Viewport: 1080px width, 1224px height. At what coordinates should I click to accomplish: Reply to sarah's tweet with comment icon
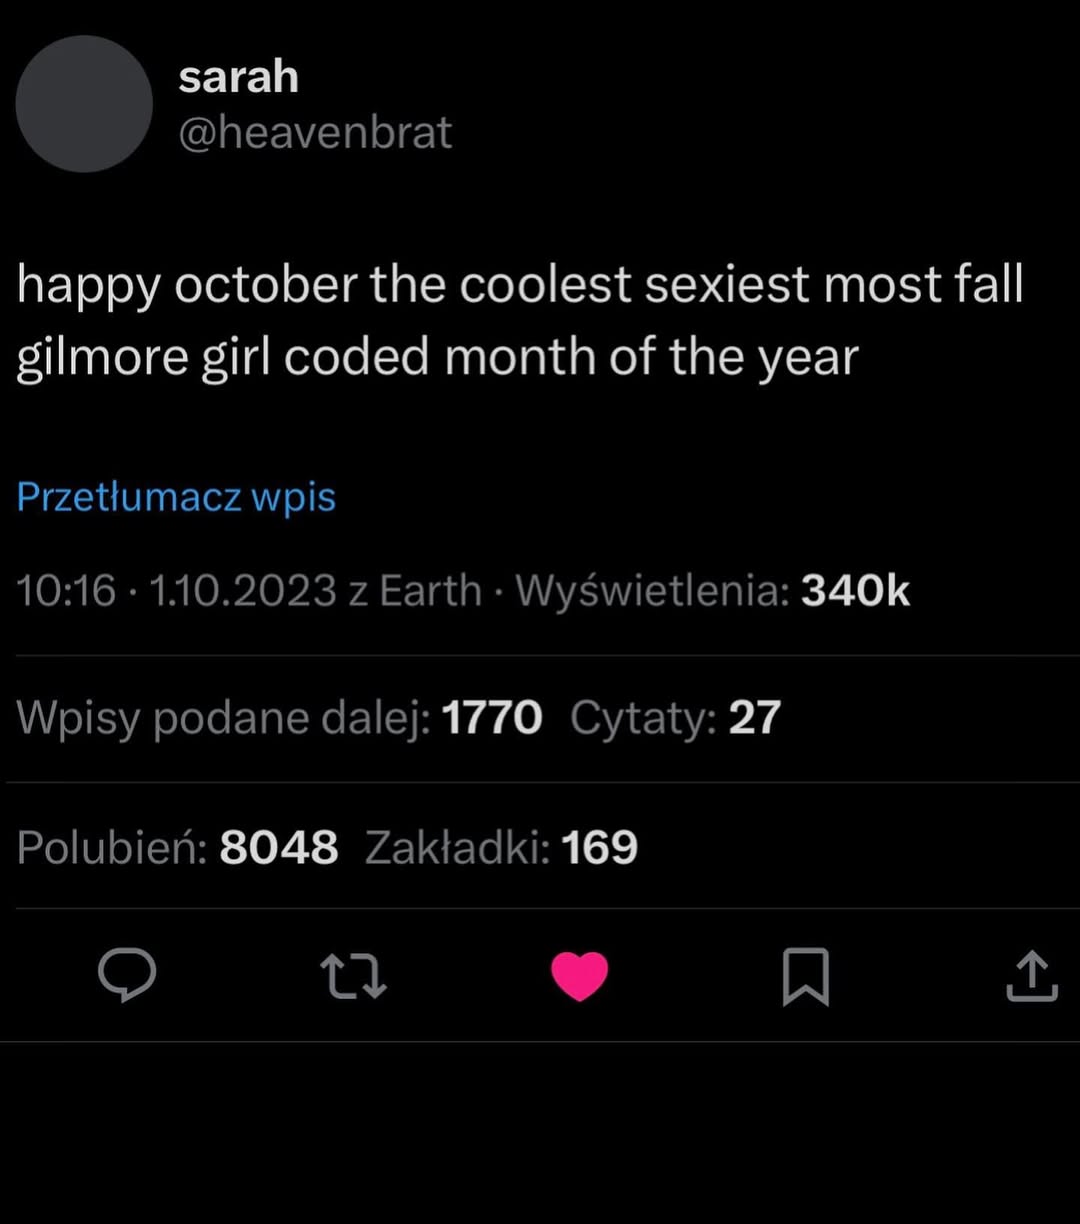(127, 975)
